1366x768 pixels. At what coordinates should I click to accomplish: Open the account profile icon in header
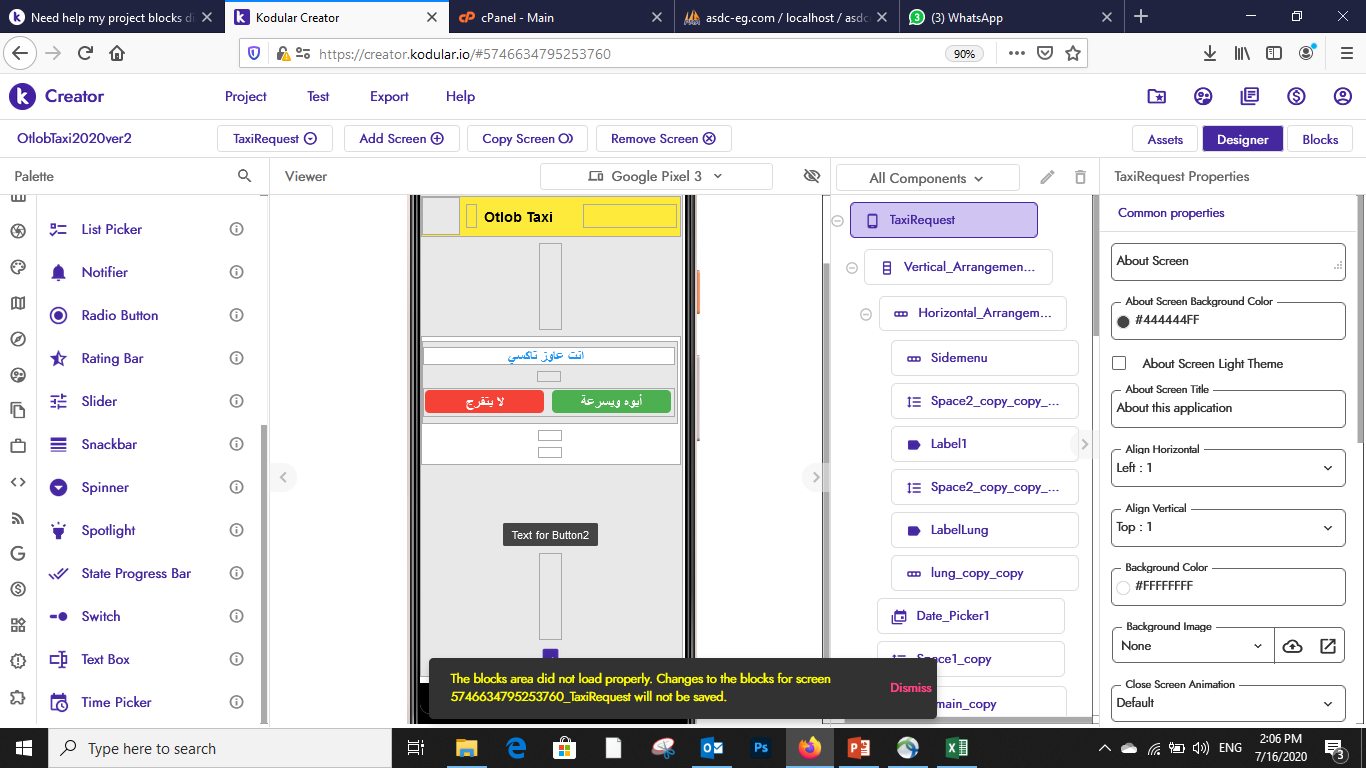1343,96
